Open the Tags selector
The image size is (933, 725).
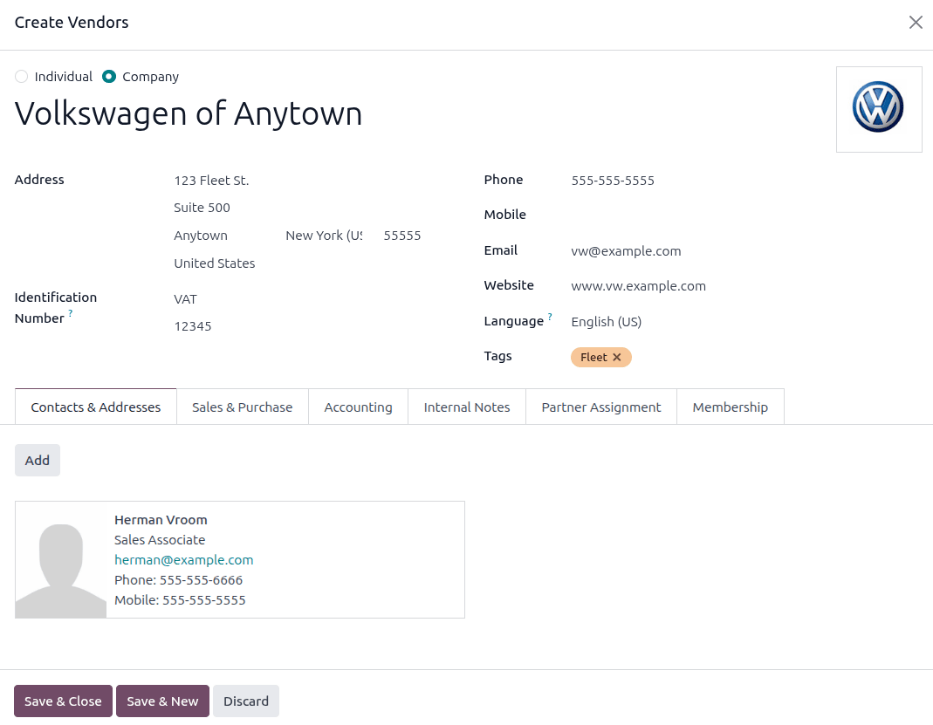coord(700,357)
